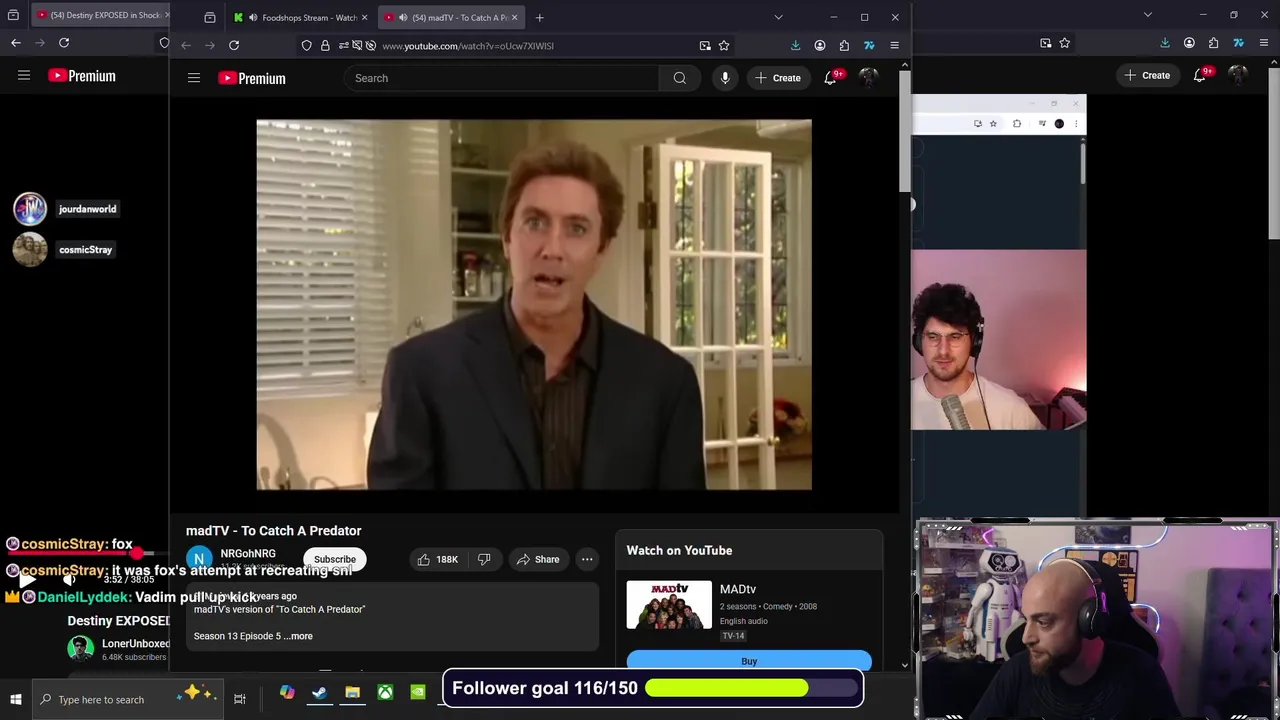Click Create button in back right window

point(1147,75)
